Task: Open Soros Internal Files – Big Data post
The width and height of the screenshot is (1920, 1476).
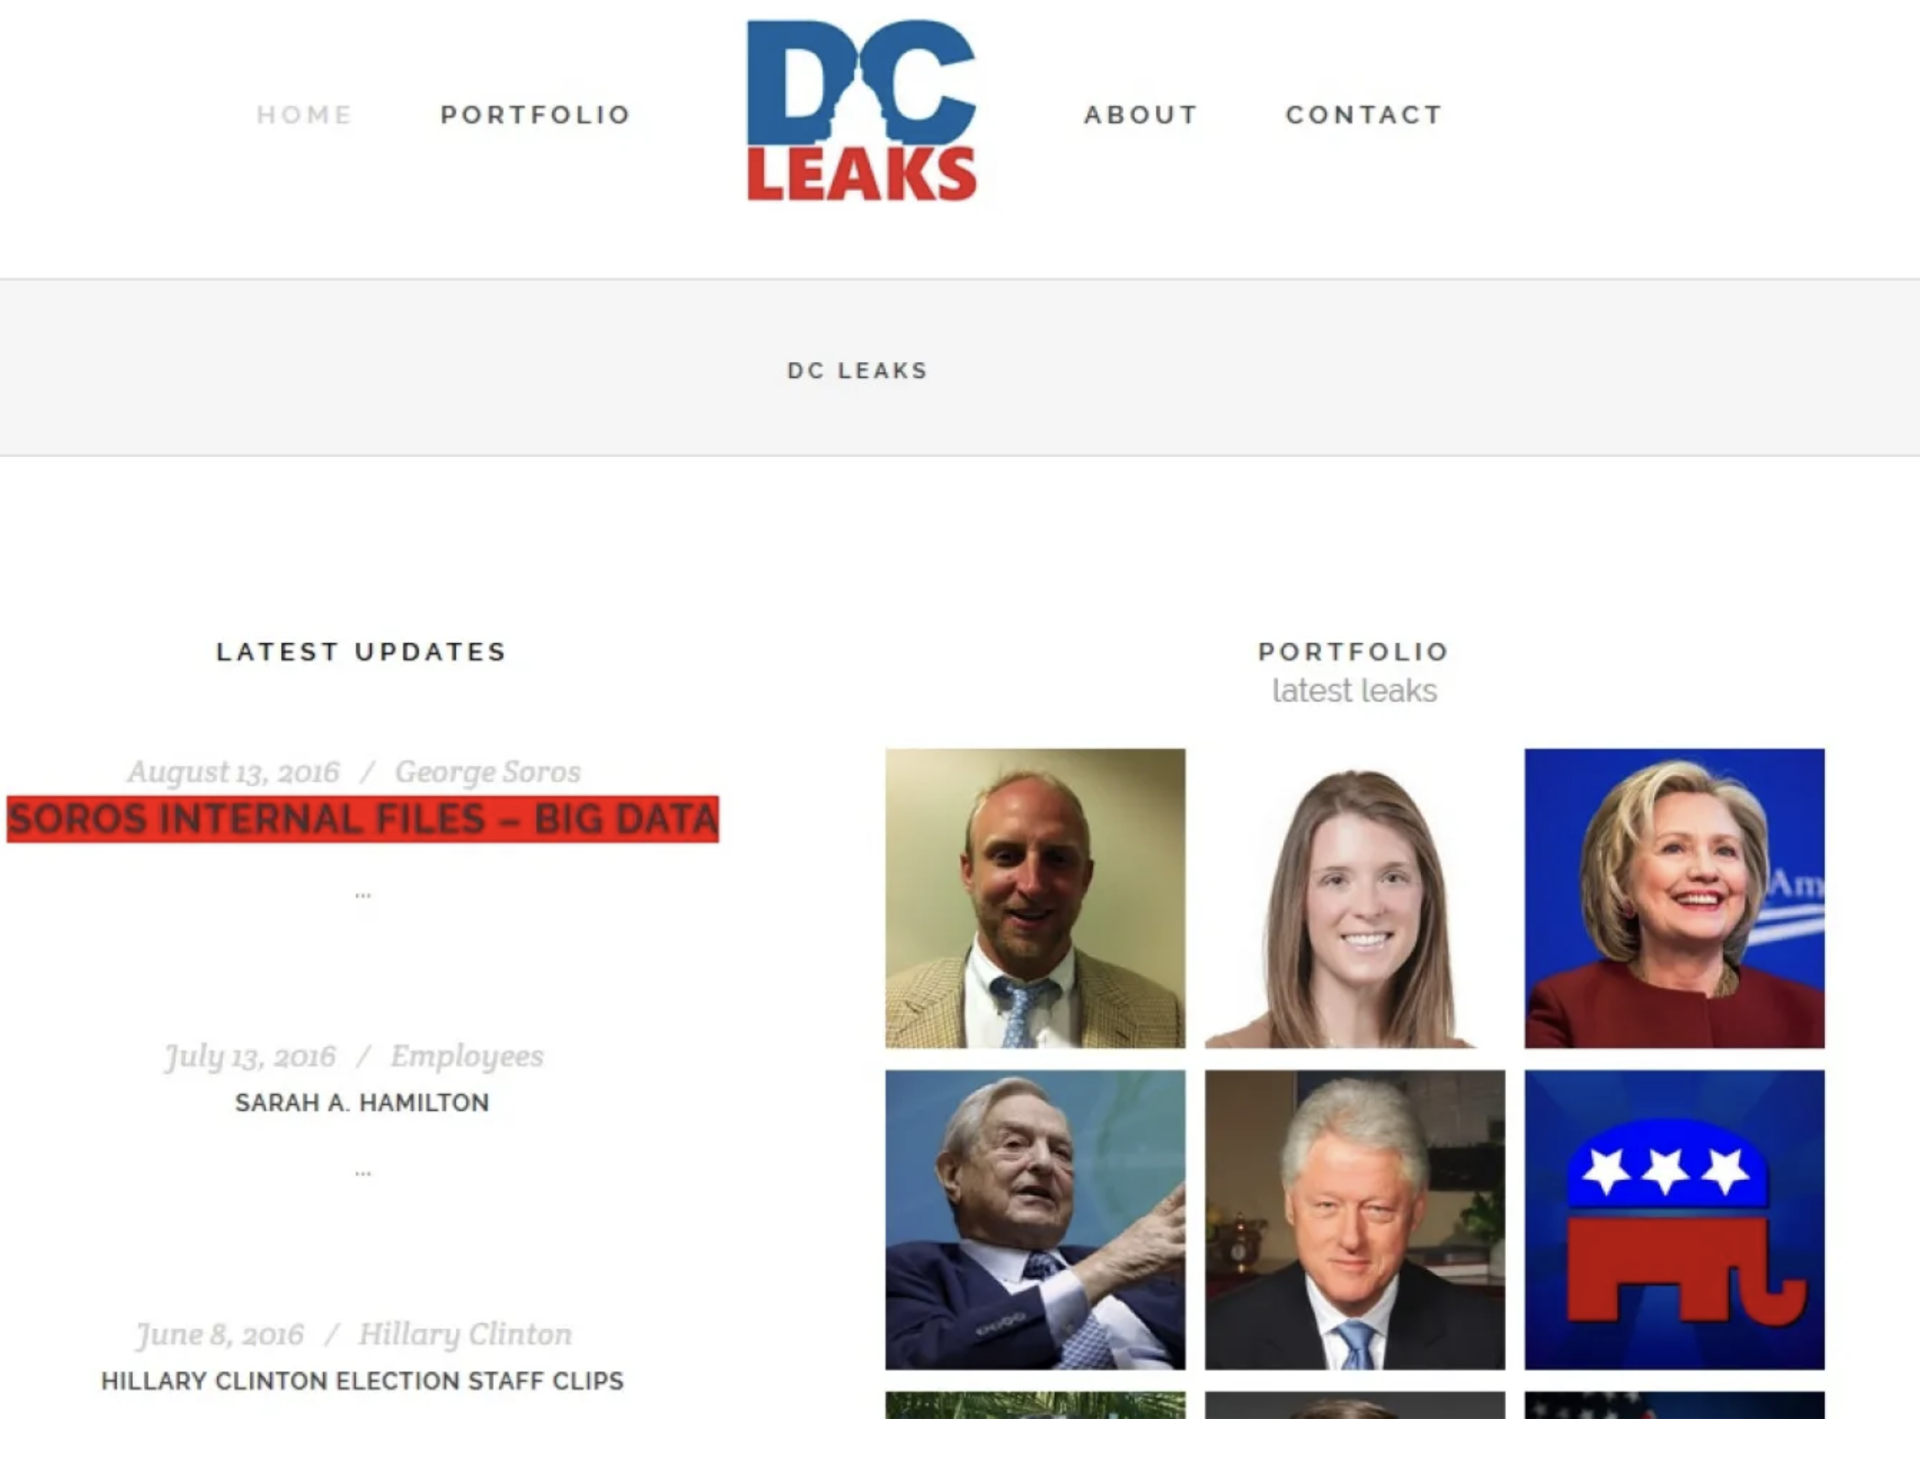Action: 363,819
